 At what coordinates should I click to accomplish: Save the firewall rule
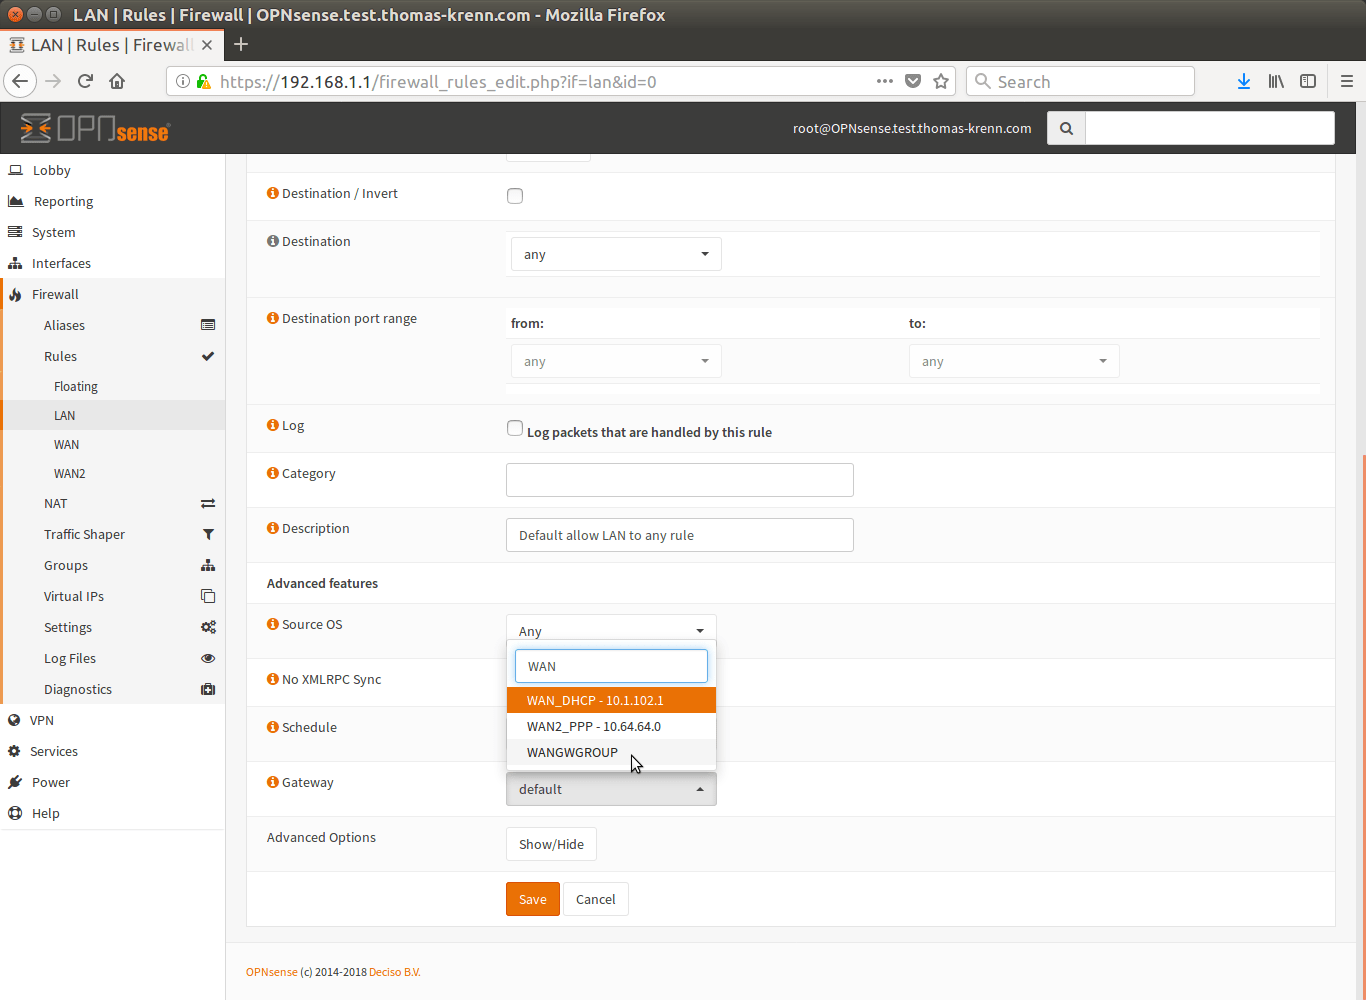coord(532,899)
